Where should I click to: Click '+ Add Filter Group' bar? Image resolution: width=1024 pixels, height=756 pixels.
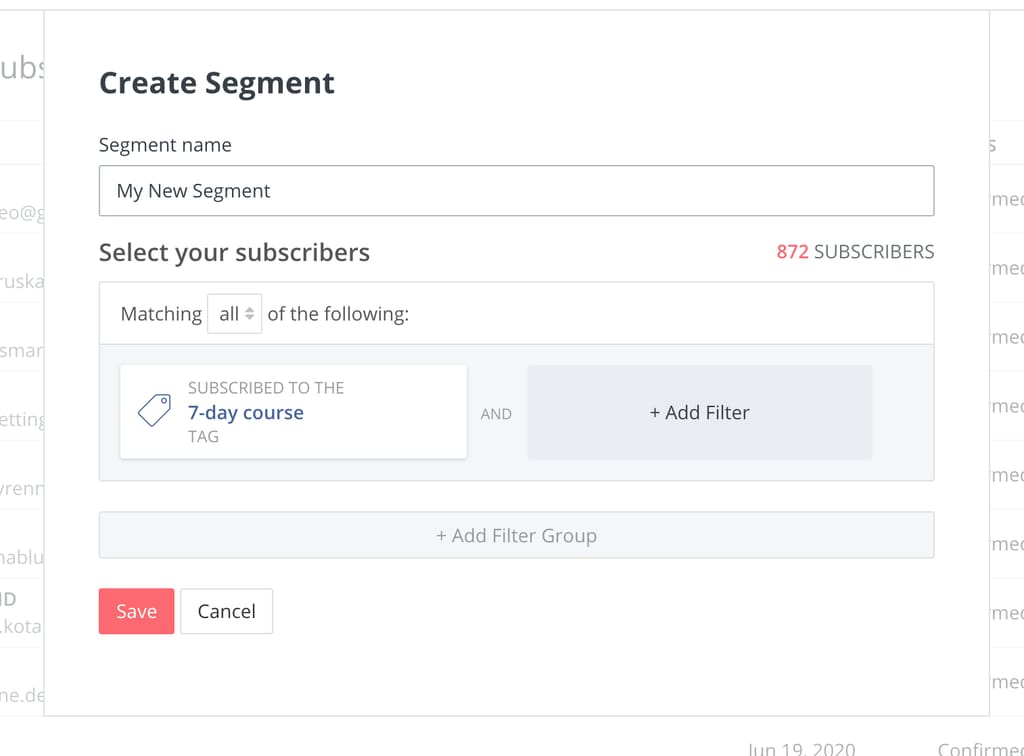(517, 535)
